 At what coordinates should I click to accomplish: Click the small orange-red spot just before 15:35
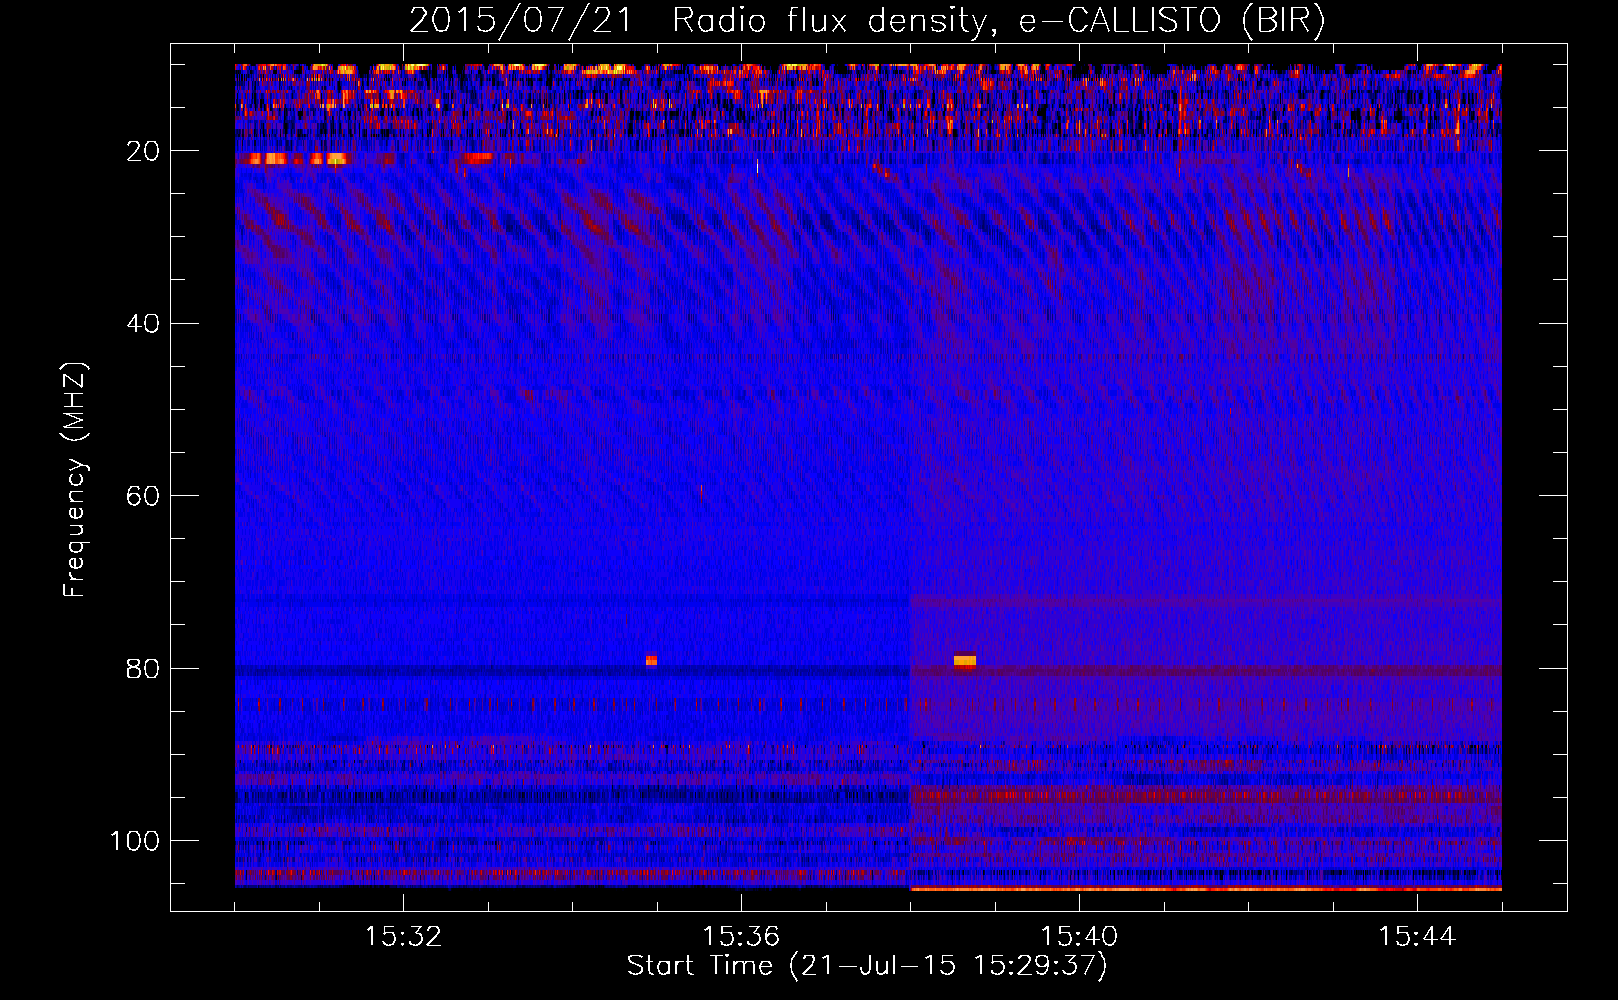tap(651, 660)
